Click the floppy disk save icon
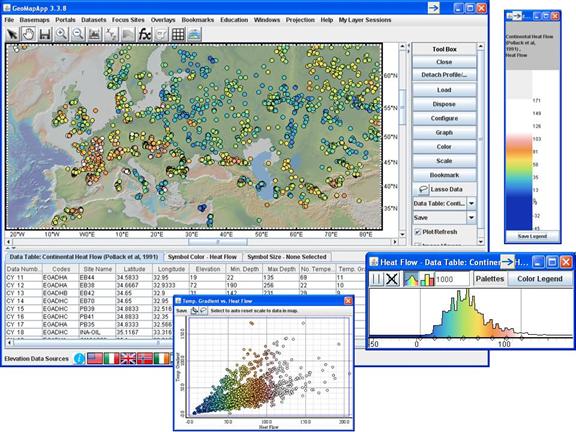The height and width of the screenshot is (432, 576). coord(45,35)
